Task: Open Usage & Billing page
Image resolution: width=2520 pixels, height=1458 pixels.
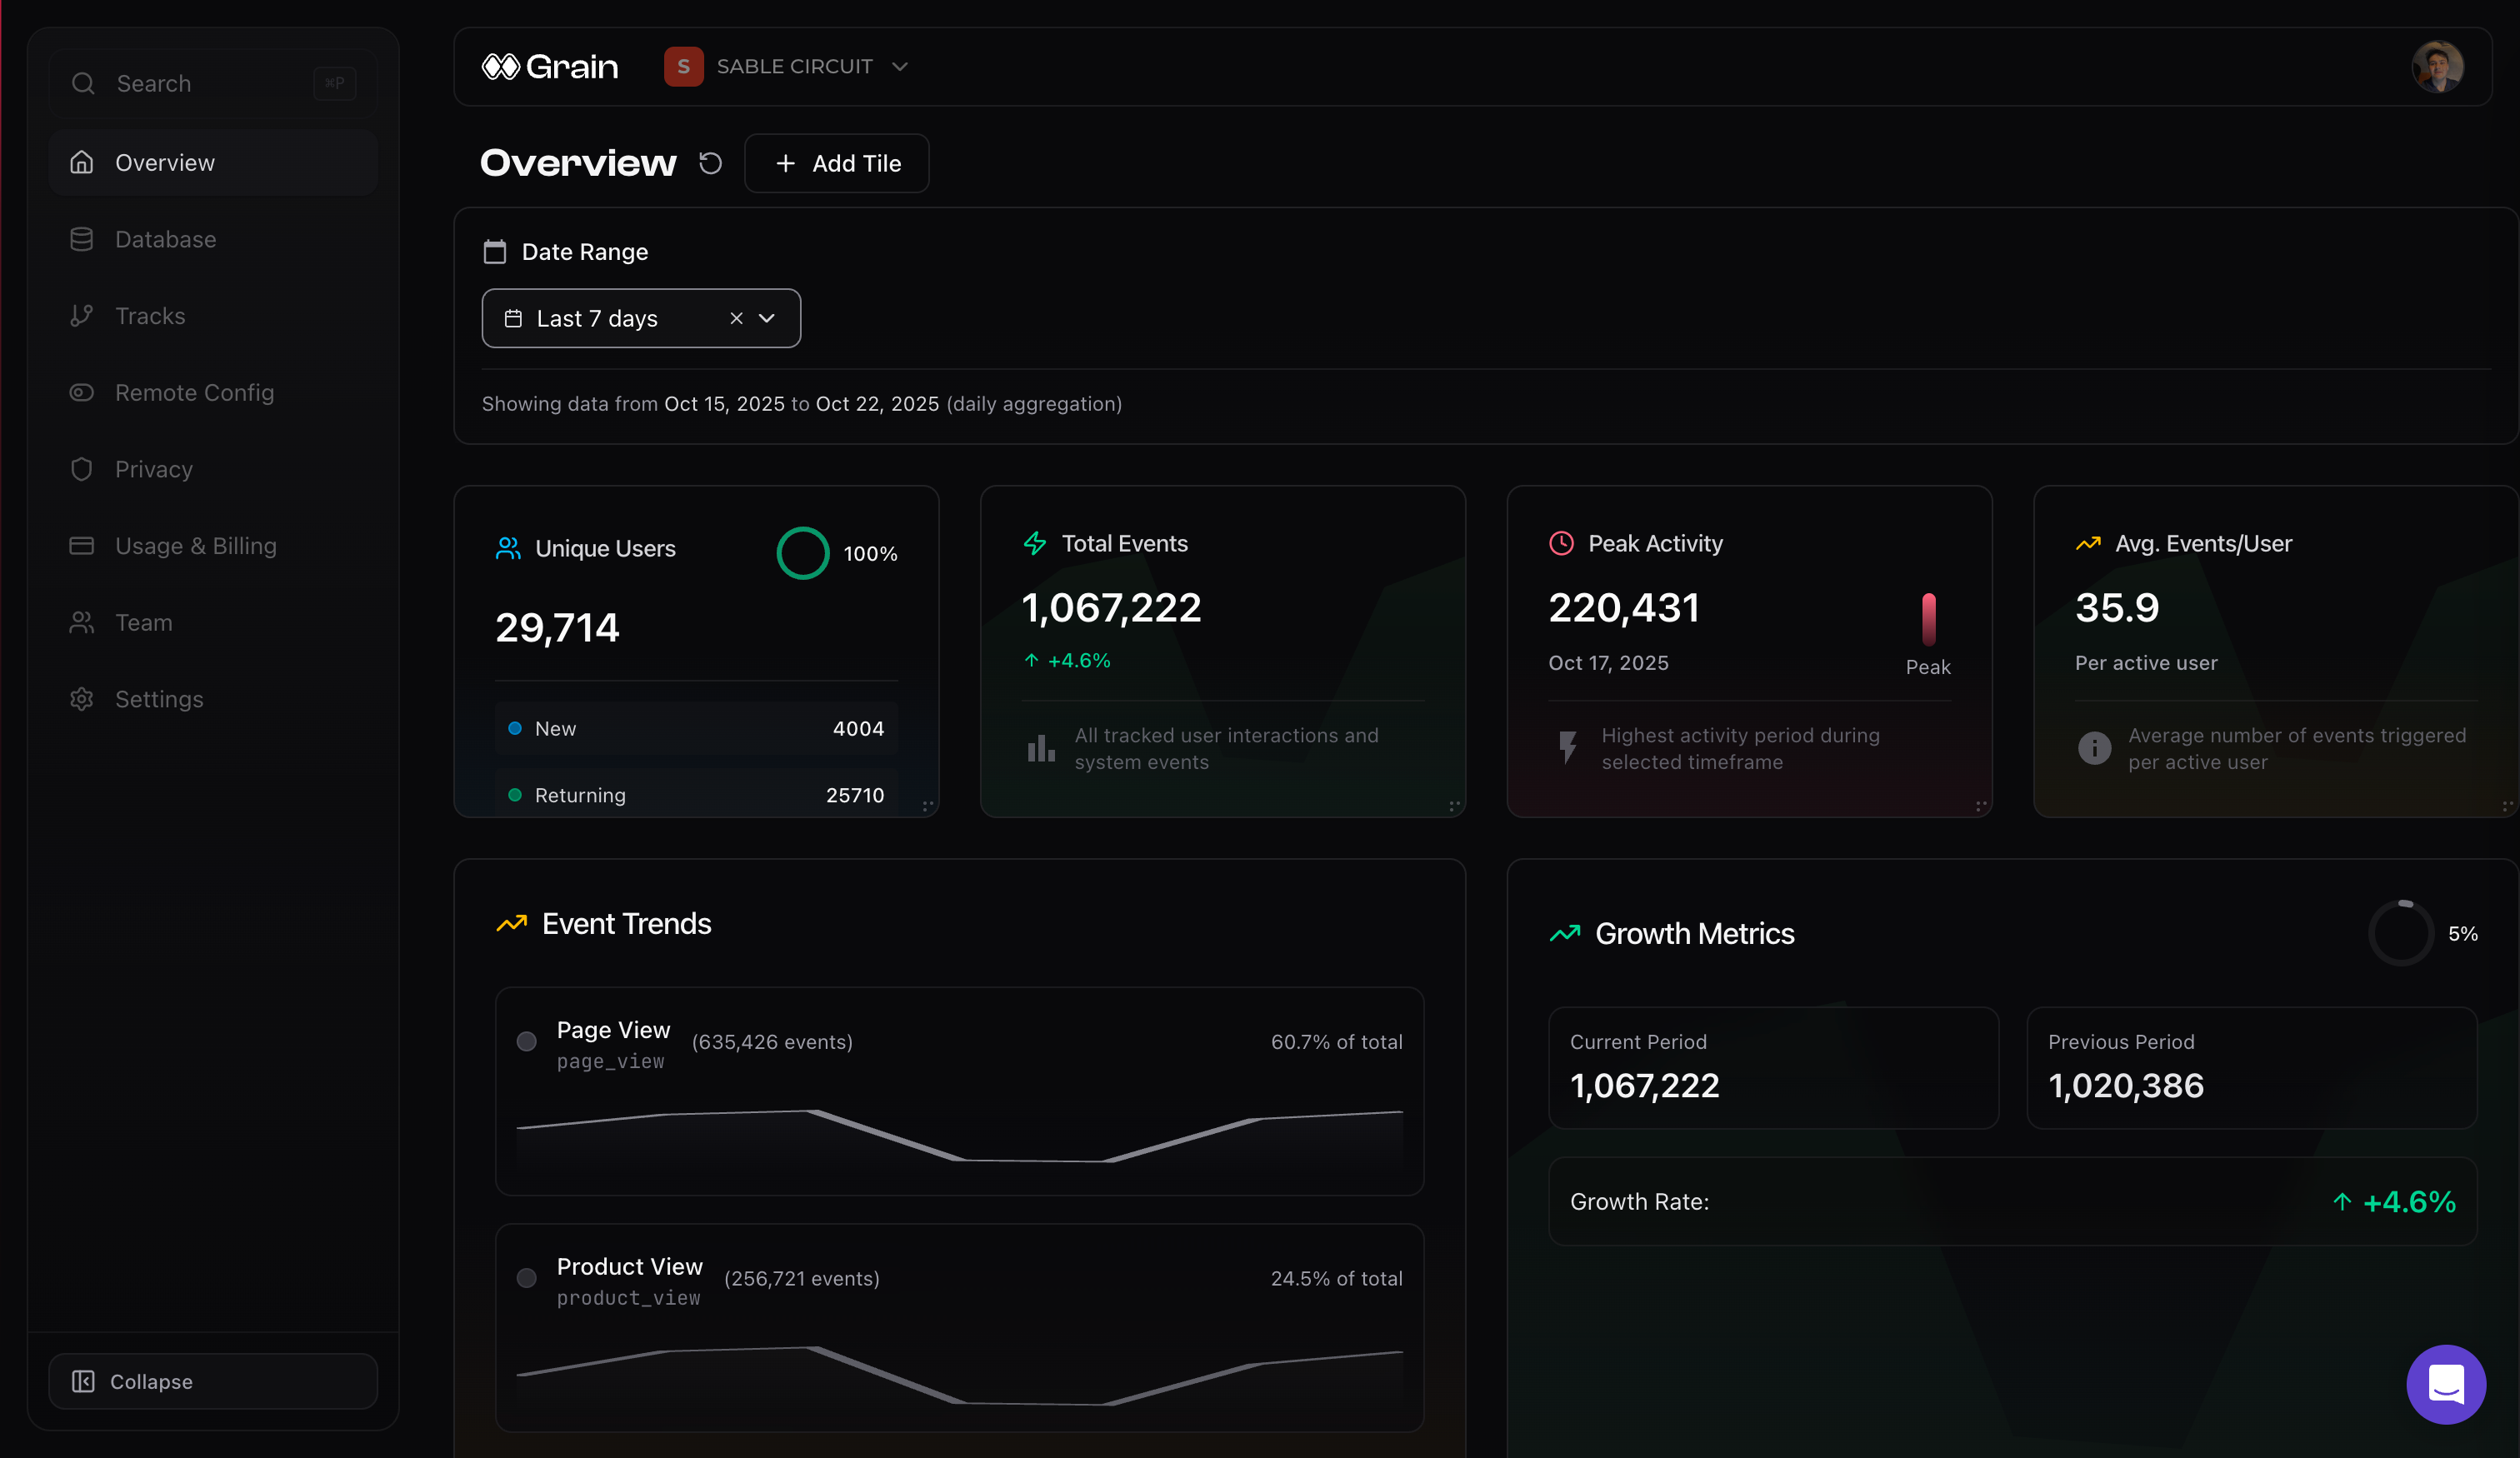Action: point(195,546)
